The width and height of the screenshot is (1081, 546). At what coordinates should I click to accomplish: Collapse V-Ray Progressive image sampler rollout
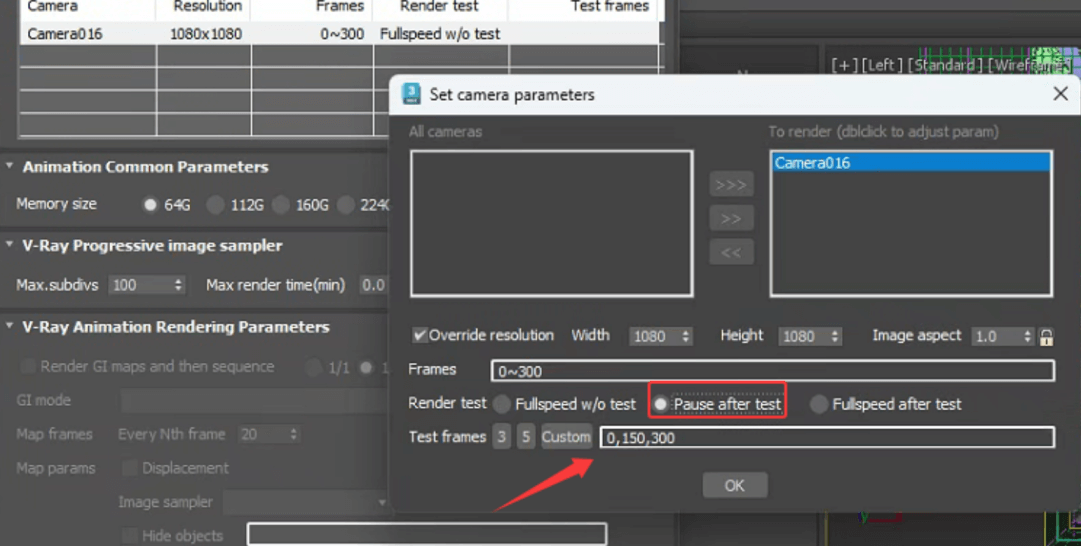point(10,245)
